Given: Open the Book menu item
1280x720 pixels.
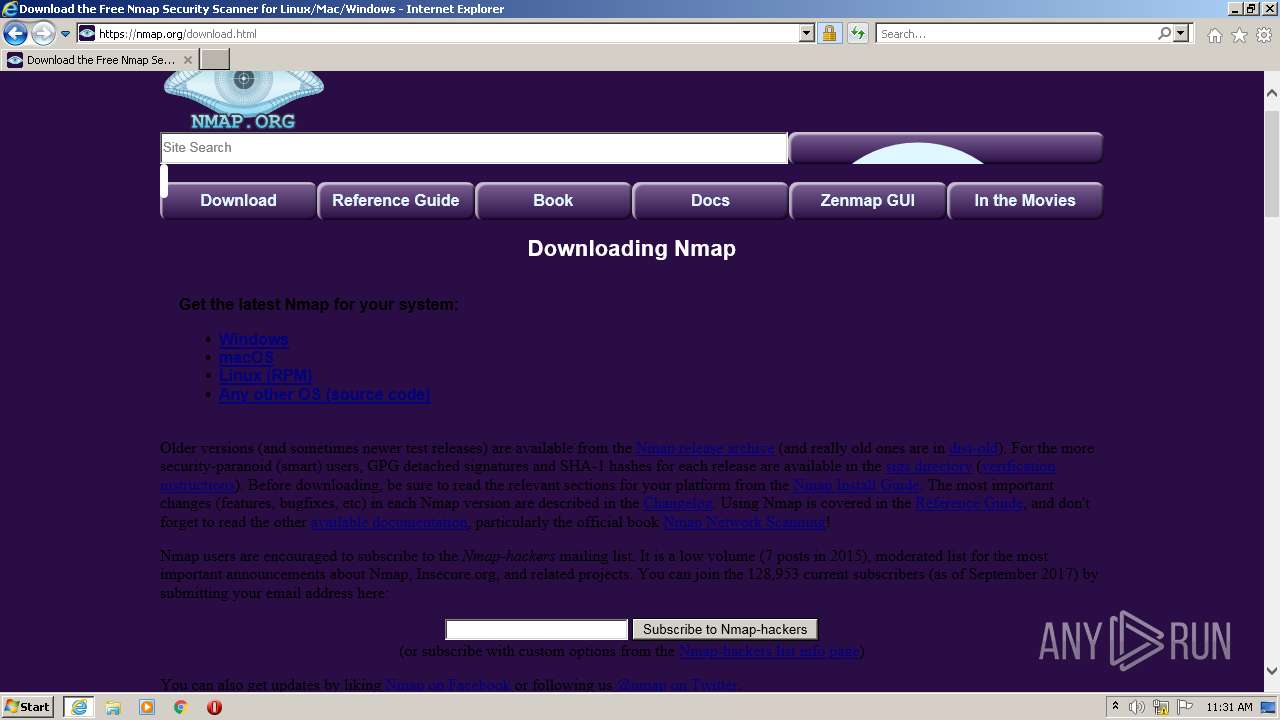Looking at the screenshot, I should tap(553, 200).
